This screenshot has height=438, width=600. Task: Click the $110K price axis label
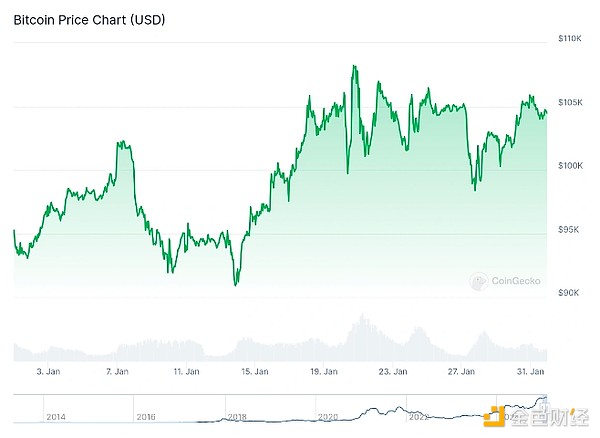pyautogui.click(x=570, y=38)
